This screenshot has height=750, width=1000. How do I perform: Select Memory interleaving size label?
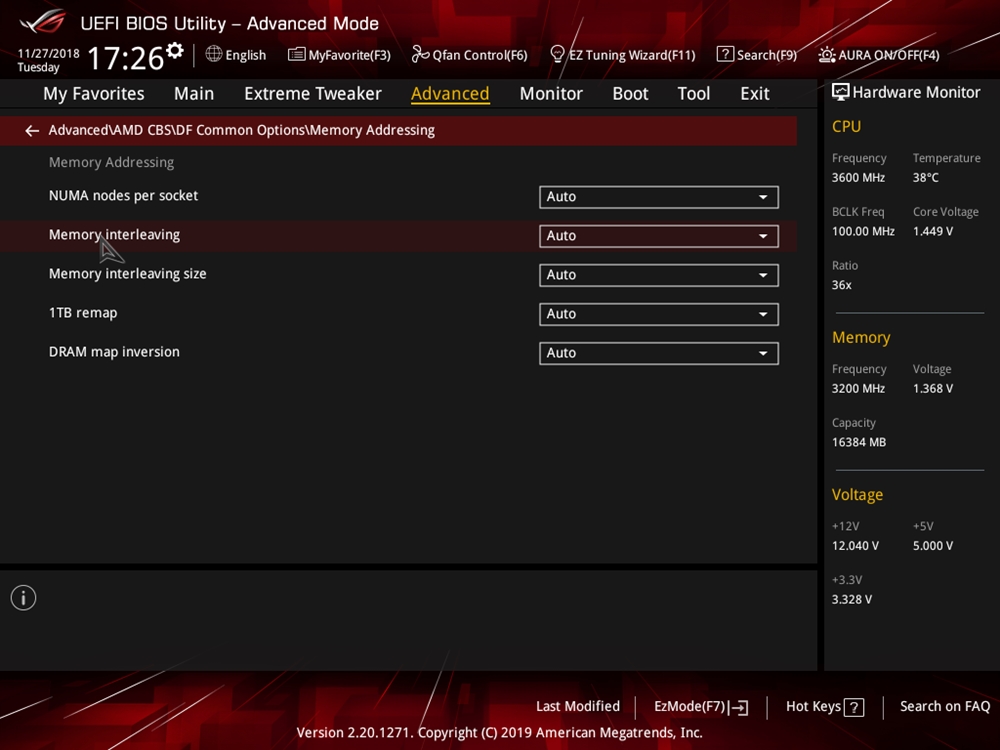pos(128,274)
